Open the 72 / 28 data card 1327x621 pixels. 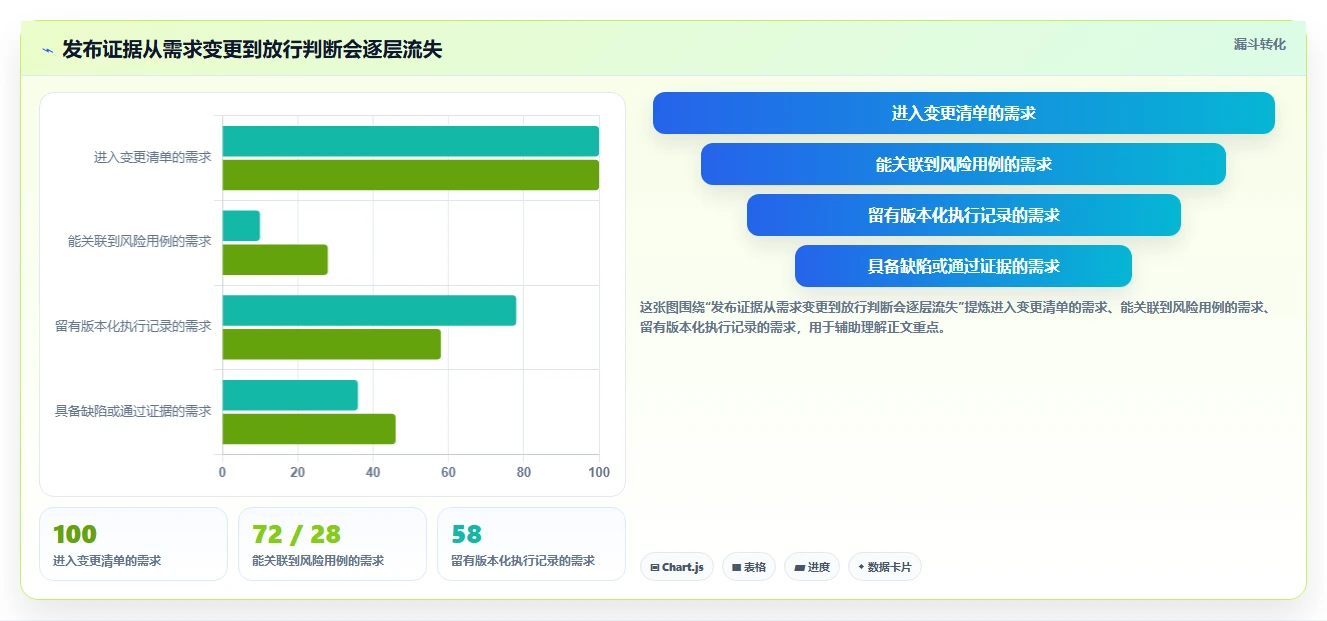click(x=332, y=544)
